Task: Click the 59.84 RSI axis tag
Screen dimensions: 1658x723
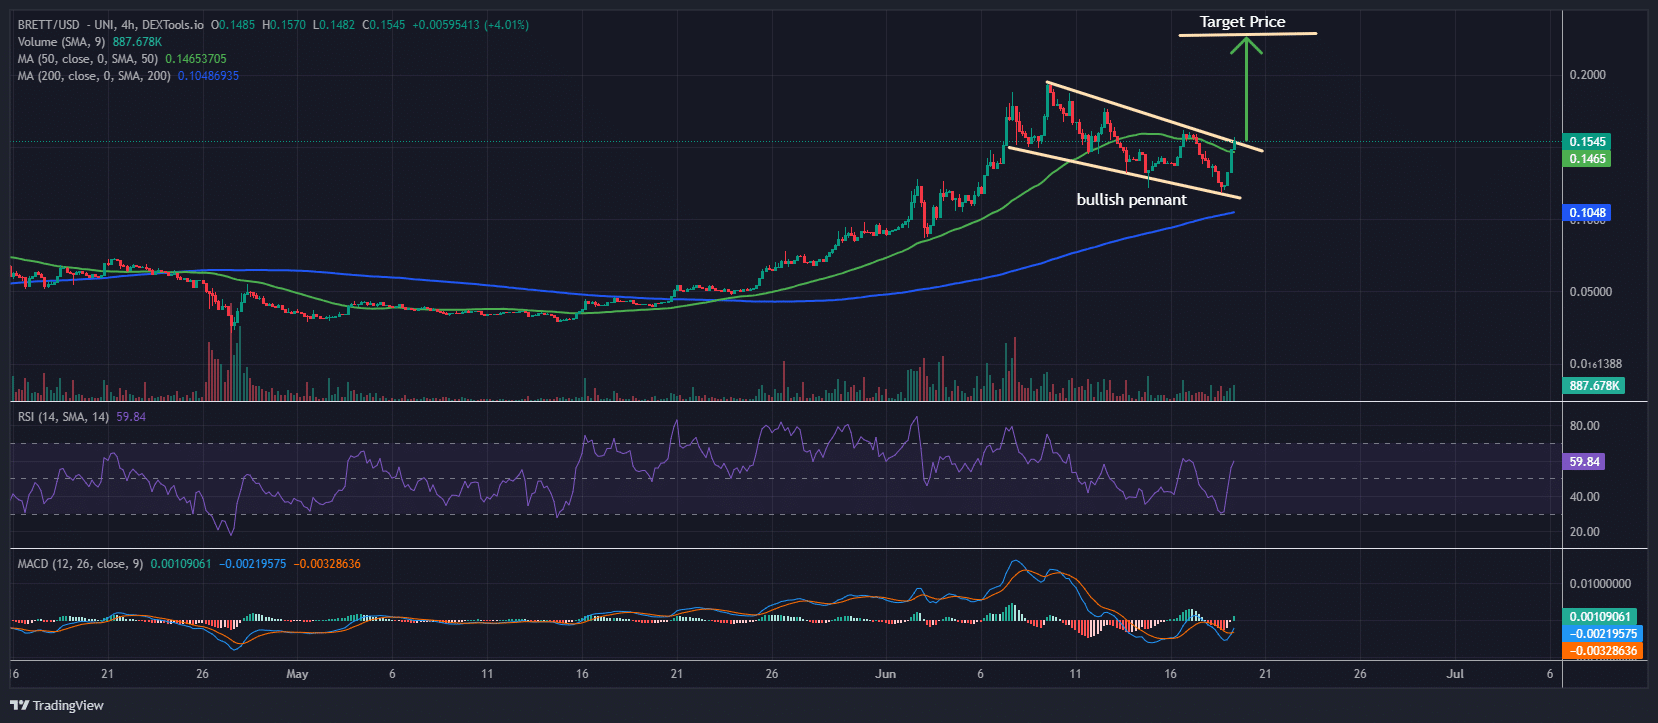Action: click(x=1584, y=462)
